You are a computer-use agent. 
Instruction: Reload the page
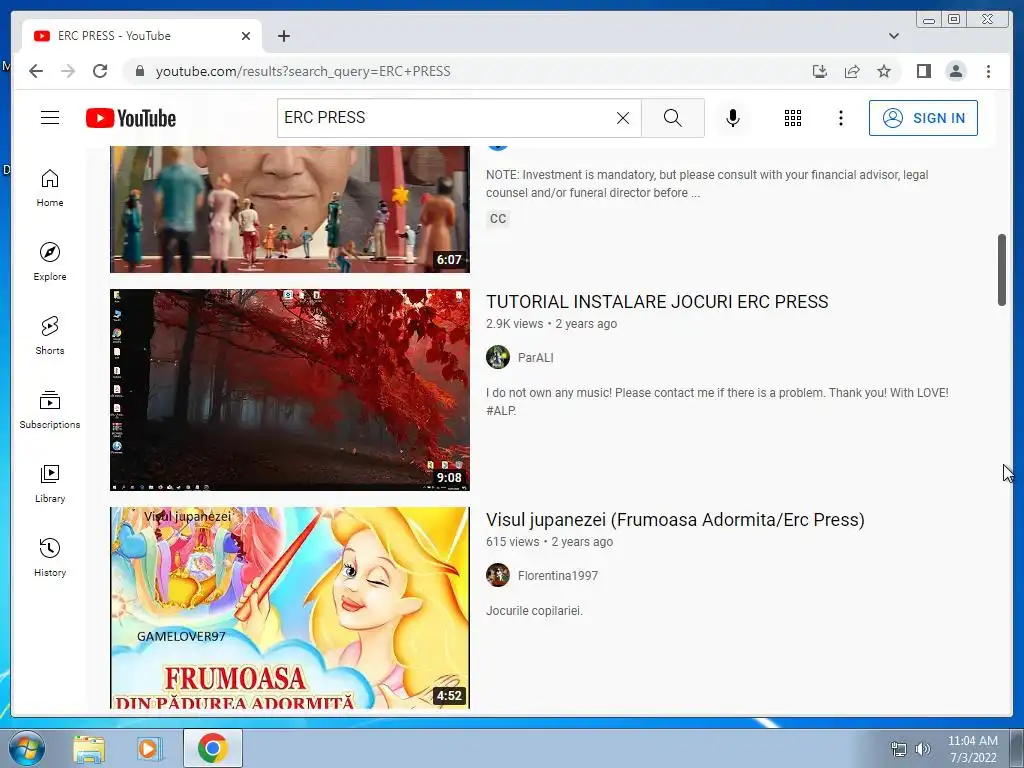coord(100,71)
